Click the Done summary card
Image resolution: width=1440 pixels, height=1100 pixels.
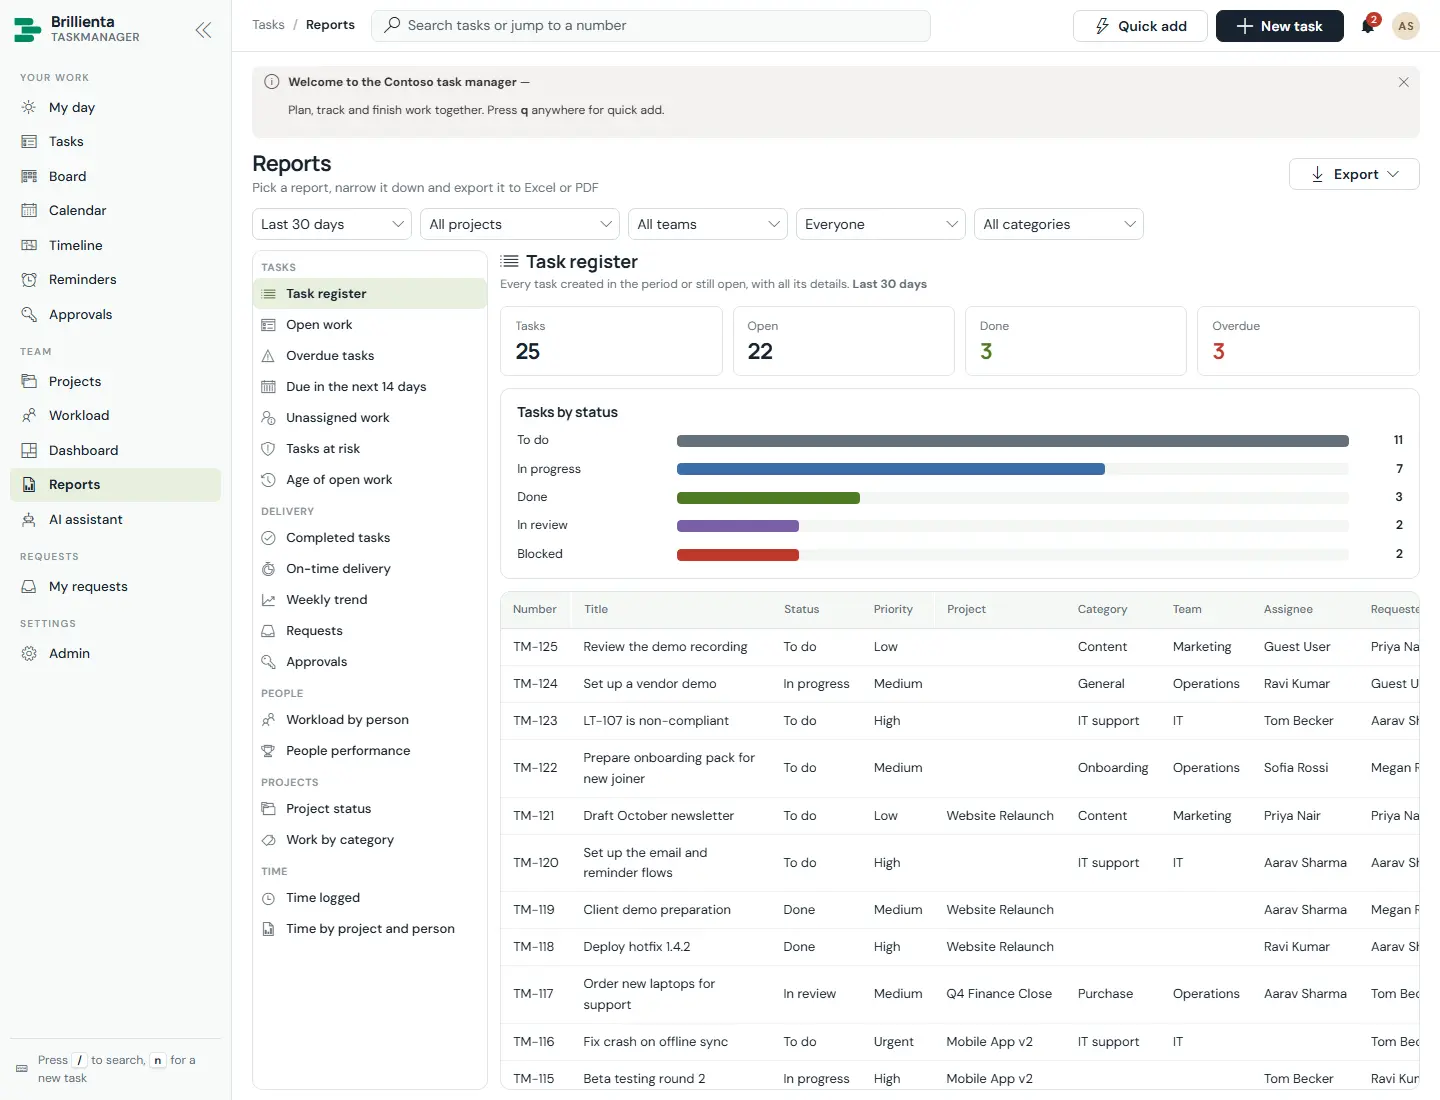pyautogui.click(x=1075, y=341)
